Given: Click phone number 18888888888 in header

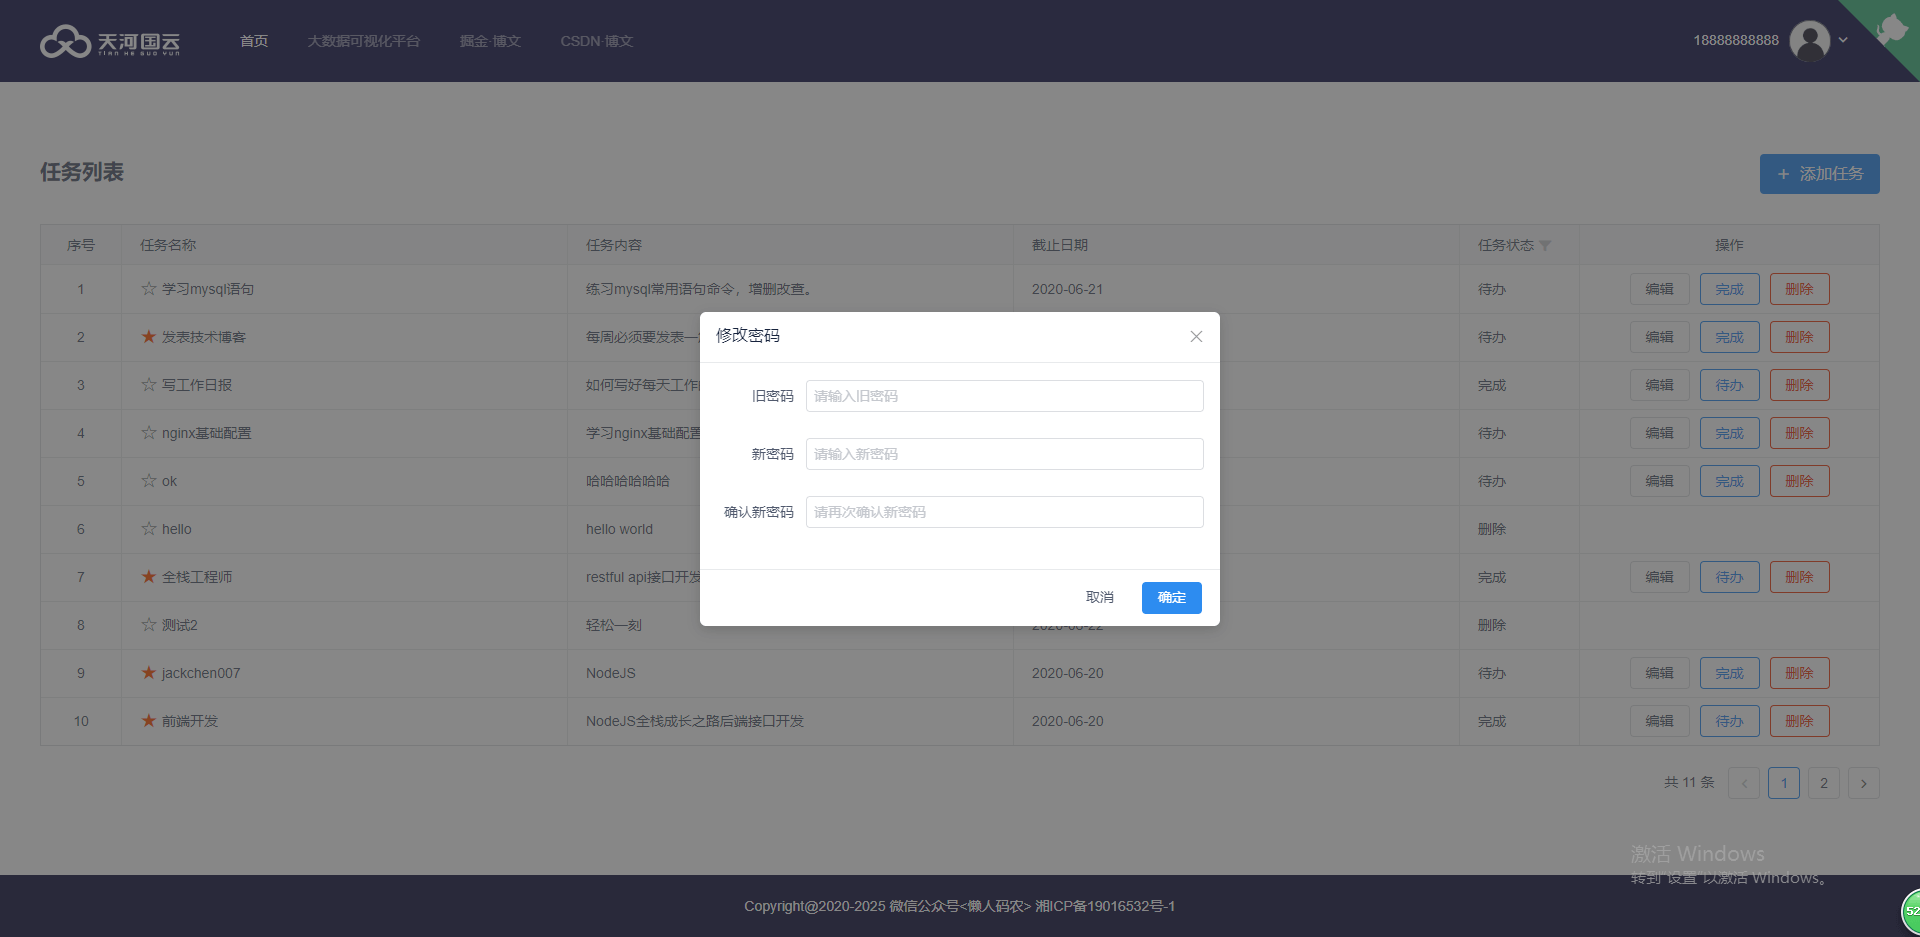Looking at the screenshot, I should point(1736,41).
